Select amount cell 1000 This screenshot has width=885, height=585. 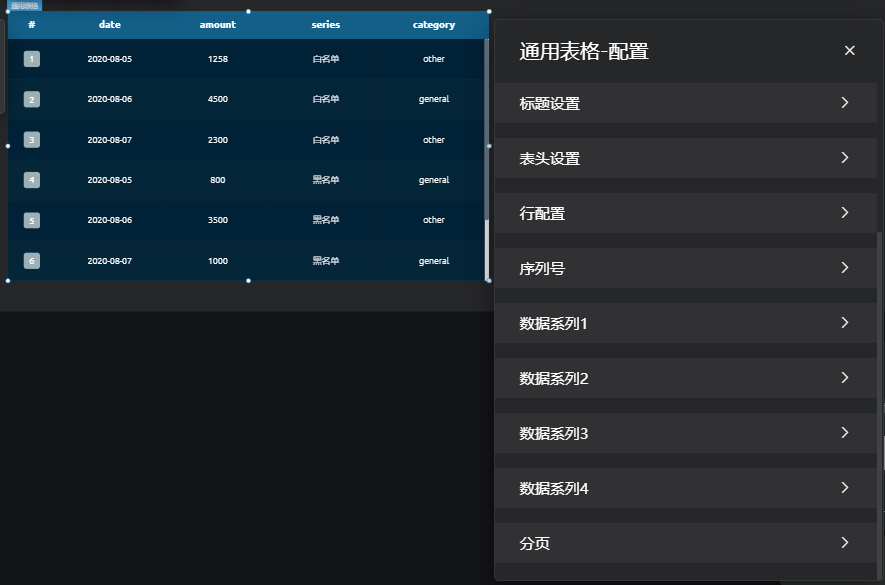point(218,260)
